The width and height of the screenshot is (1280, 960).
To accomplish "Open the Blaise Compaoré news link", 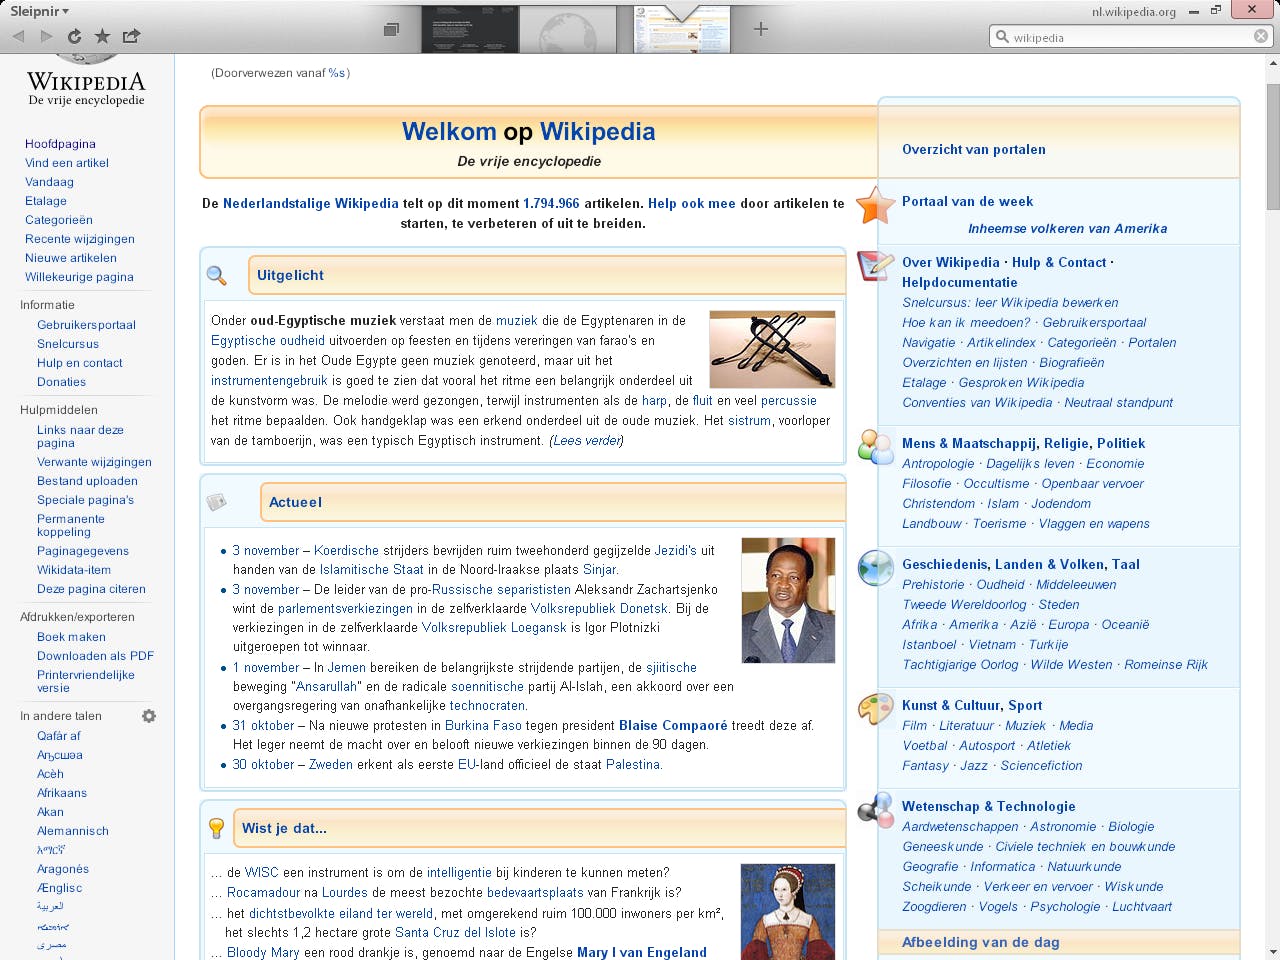I will tap(673, 725).
